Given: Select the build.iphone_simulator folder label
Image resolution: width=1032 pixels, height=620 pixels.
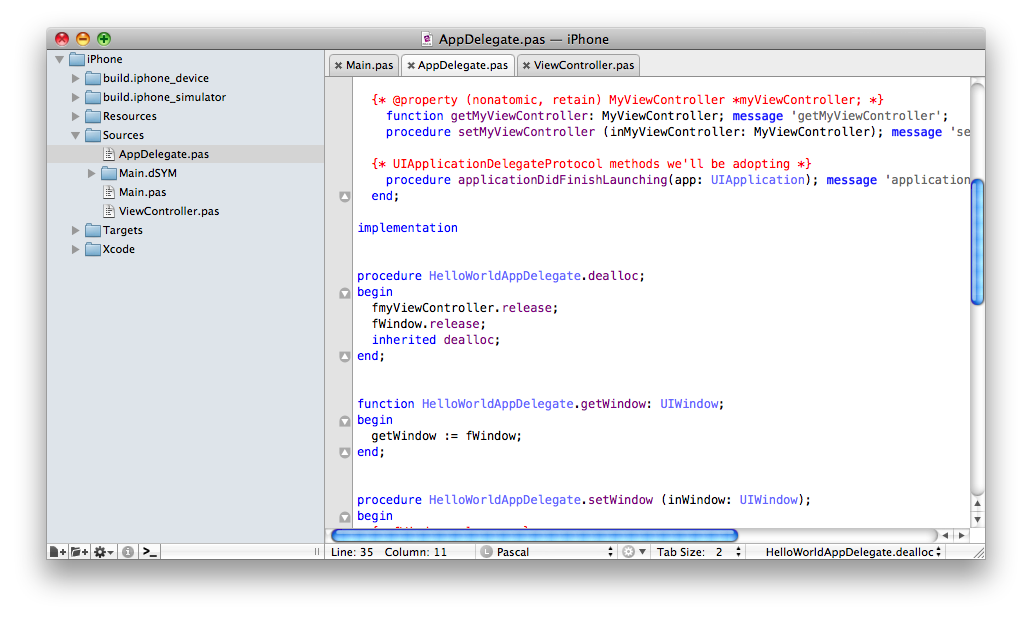Looking at the screenshot, I should [x=164, y=97].
